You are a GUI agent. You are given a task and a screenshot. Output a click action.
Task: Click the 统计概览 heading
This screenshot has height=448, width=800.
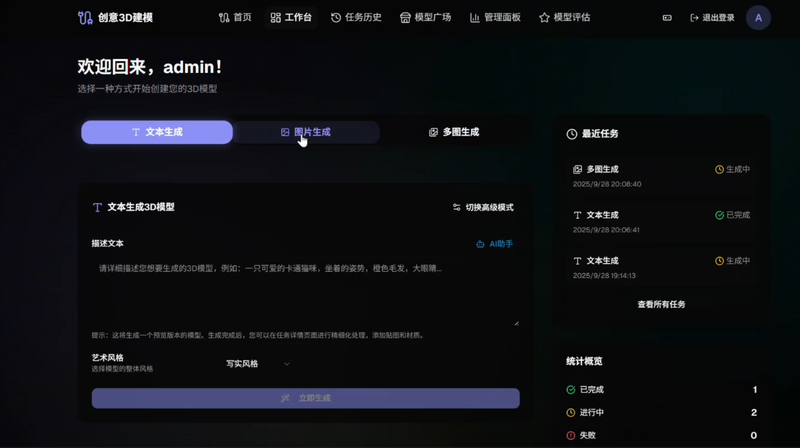click(x=584, y=361)
